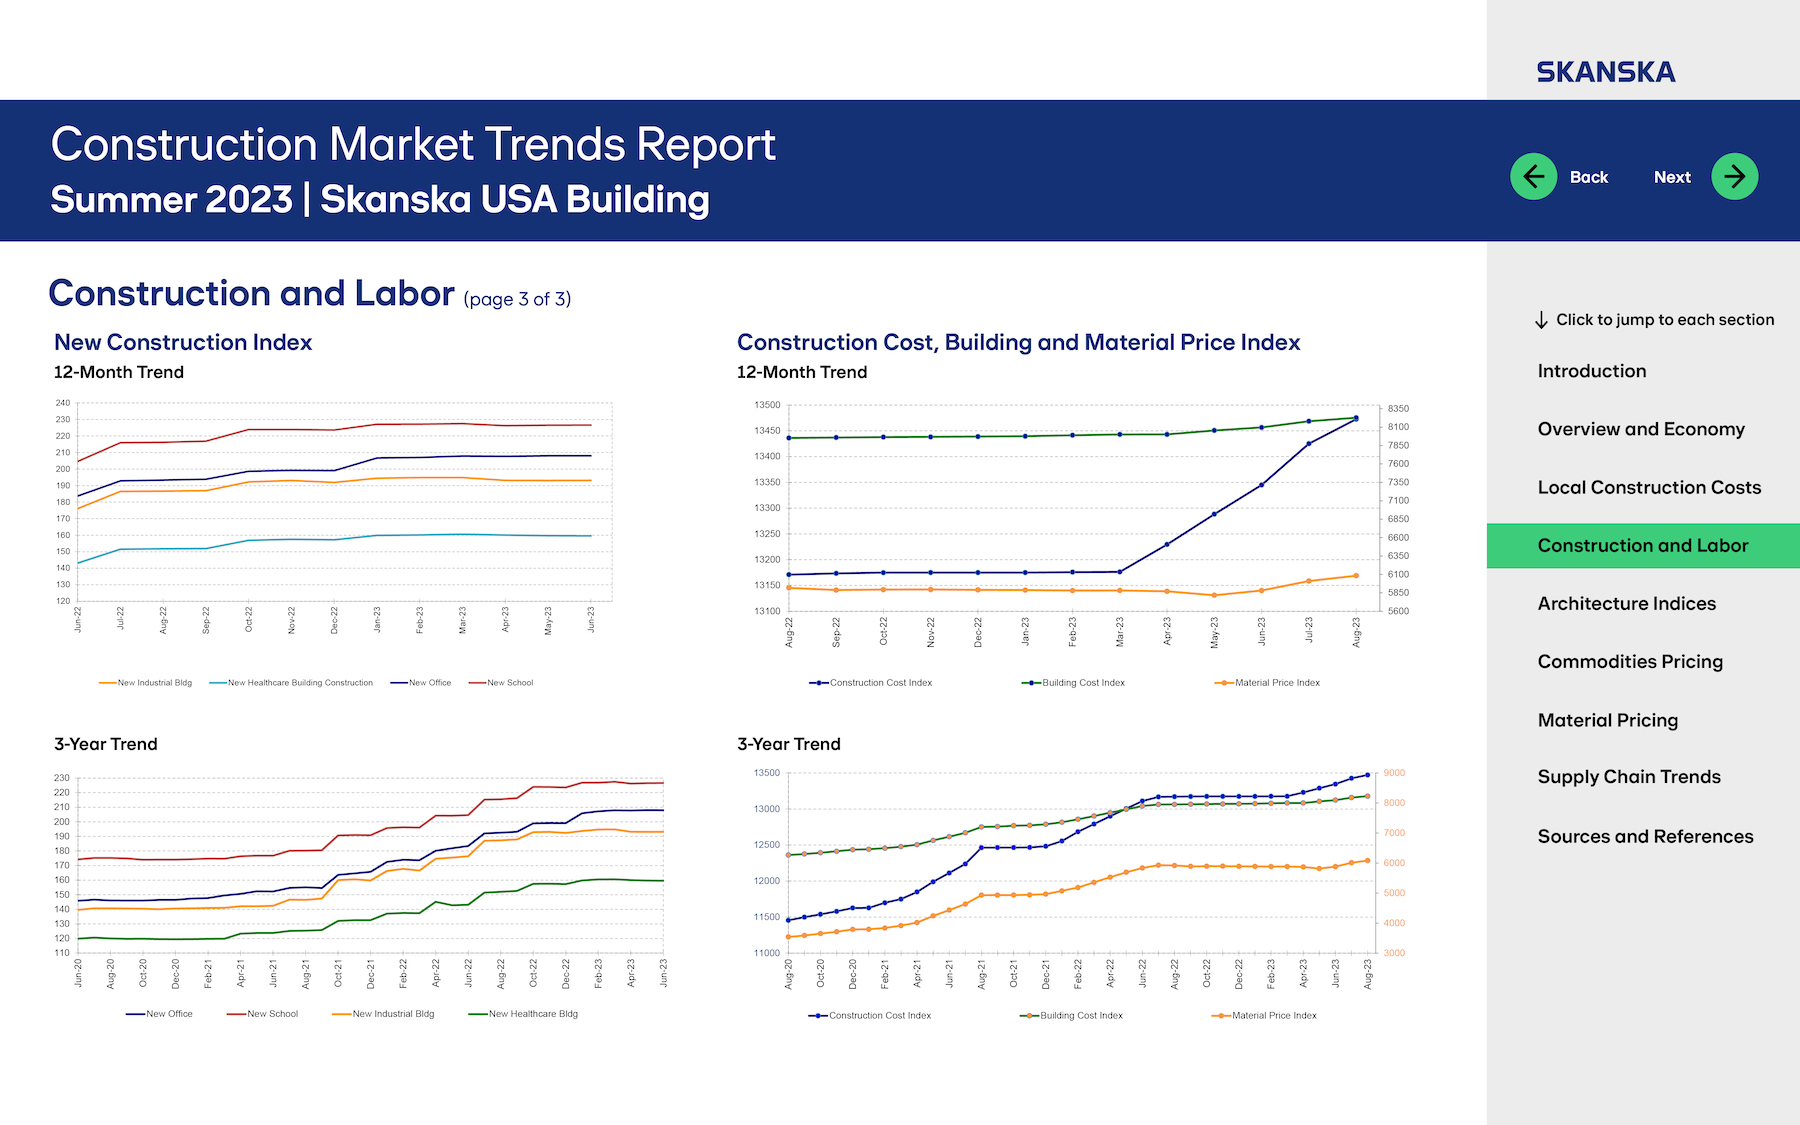Click the 9000 right-axis label on 3-year chart
This screenshot has height=1125, width=1800.
pos(1394,773)
